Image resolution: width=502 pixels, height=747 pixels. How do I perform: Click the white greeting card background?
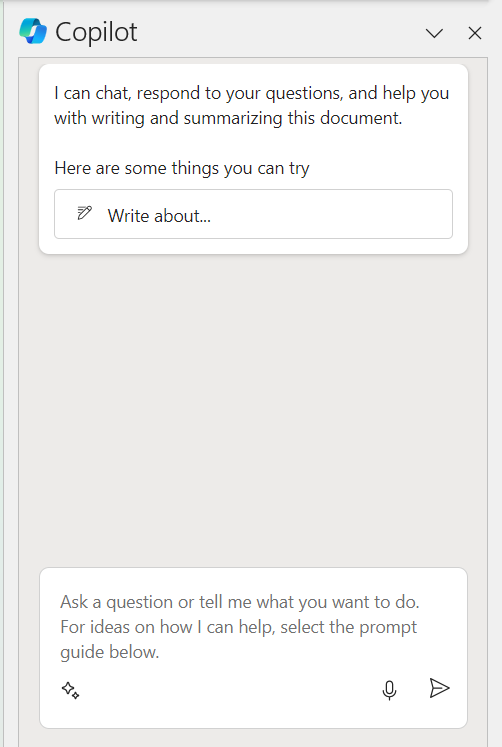(253, 145)
